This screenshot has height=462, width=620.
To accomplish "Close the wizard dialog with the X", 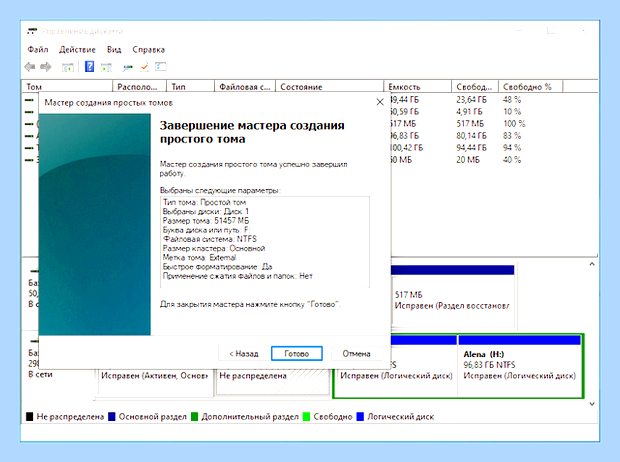I will pyautogui.click(x=380, y=102).
